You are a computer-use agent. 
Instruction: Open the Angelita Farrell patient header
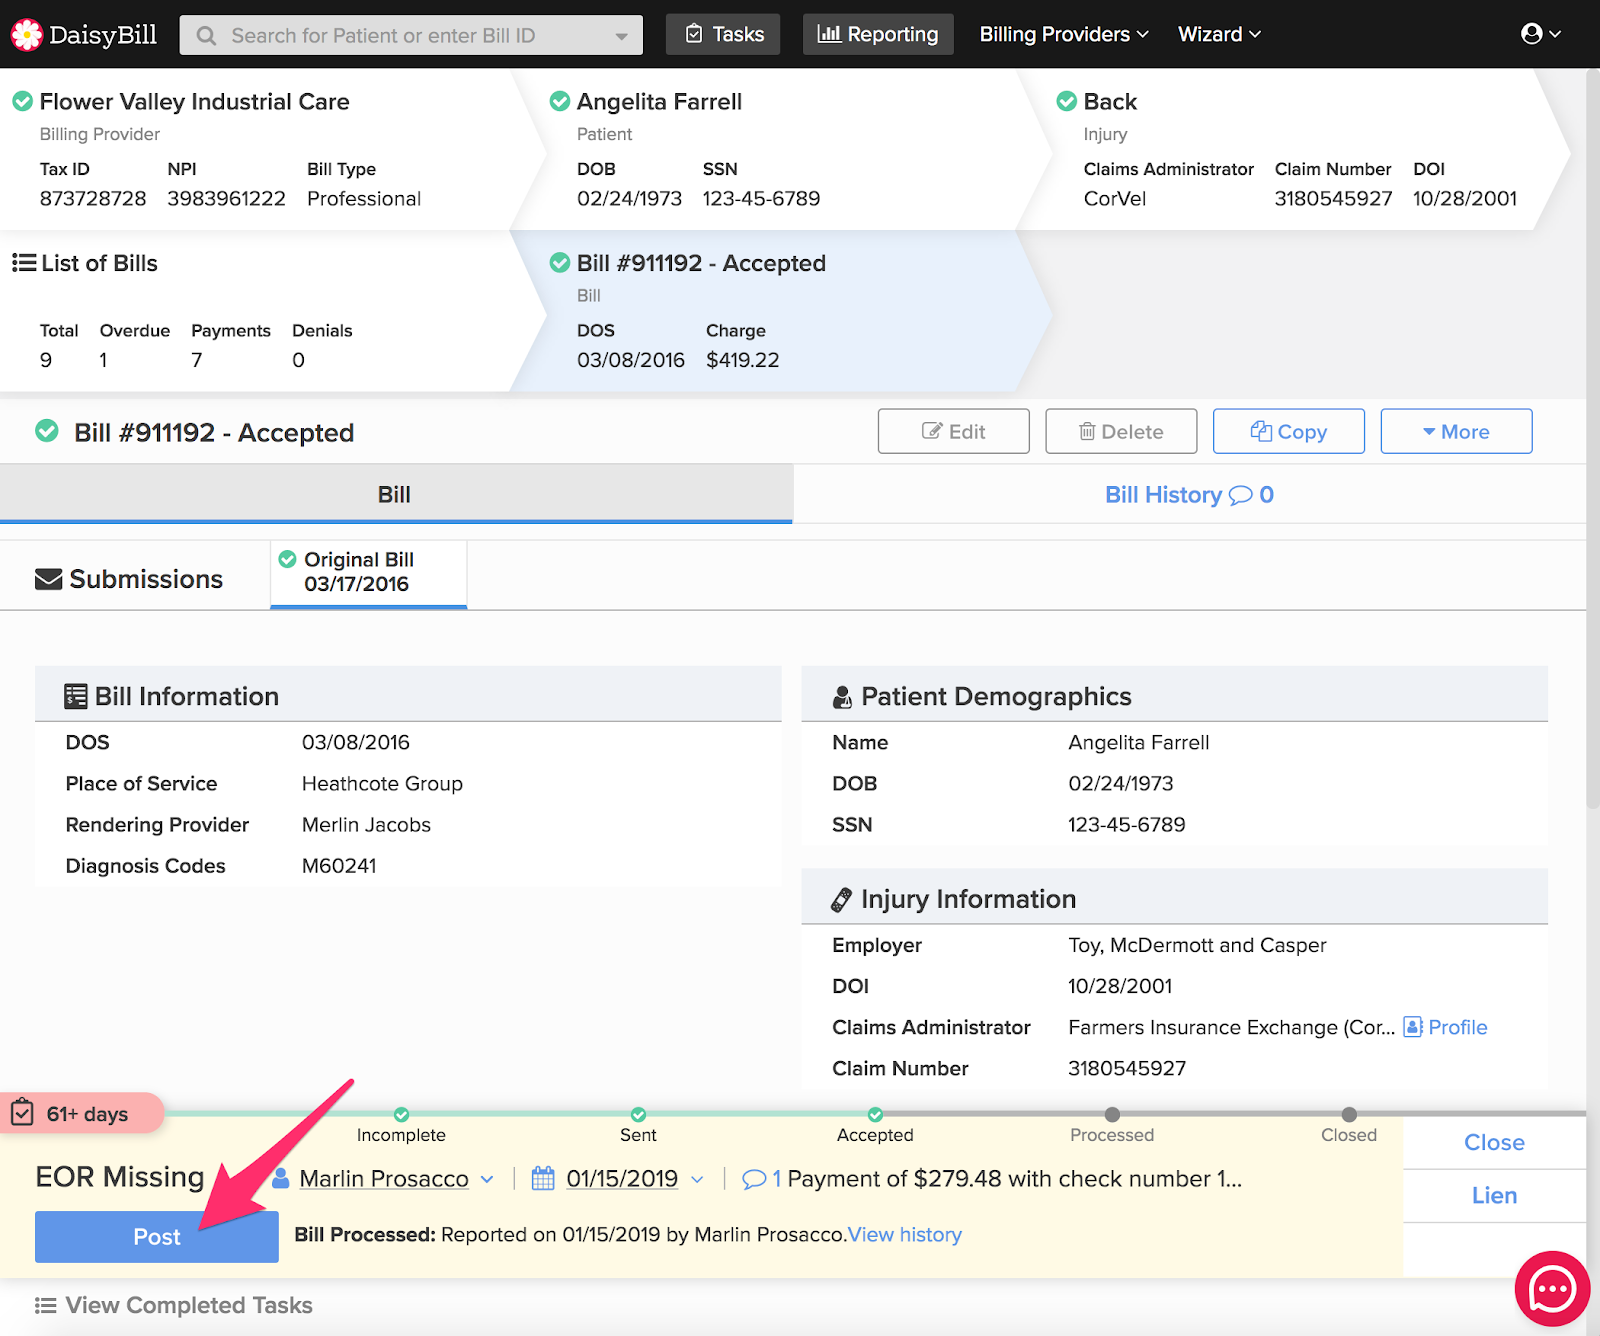tap(659, 101)
